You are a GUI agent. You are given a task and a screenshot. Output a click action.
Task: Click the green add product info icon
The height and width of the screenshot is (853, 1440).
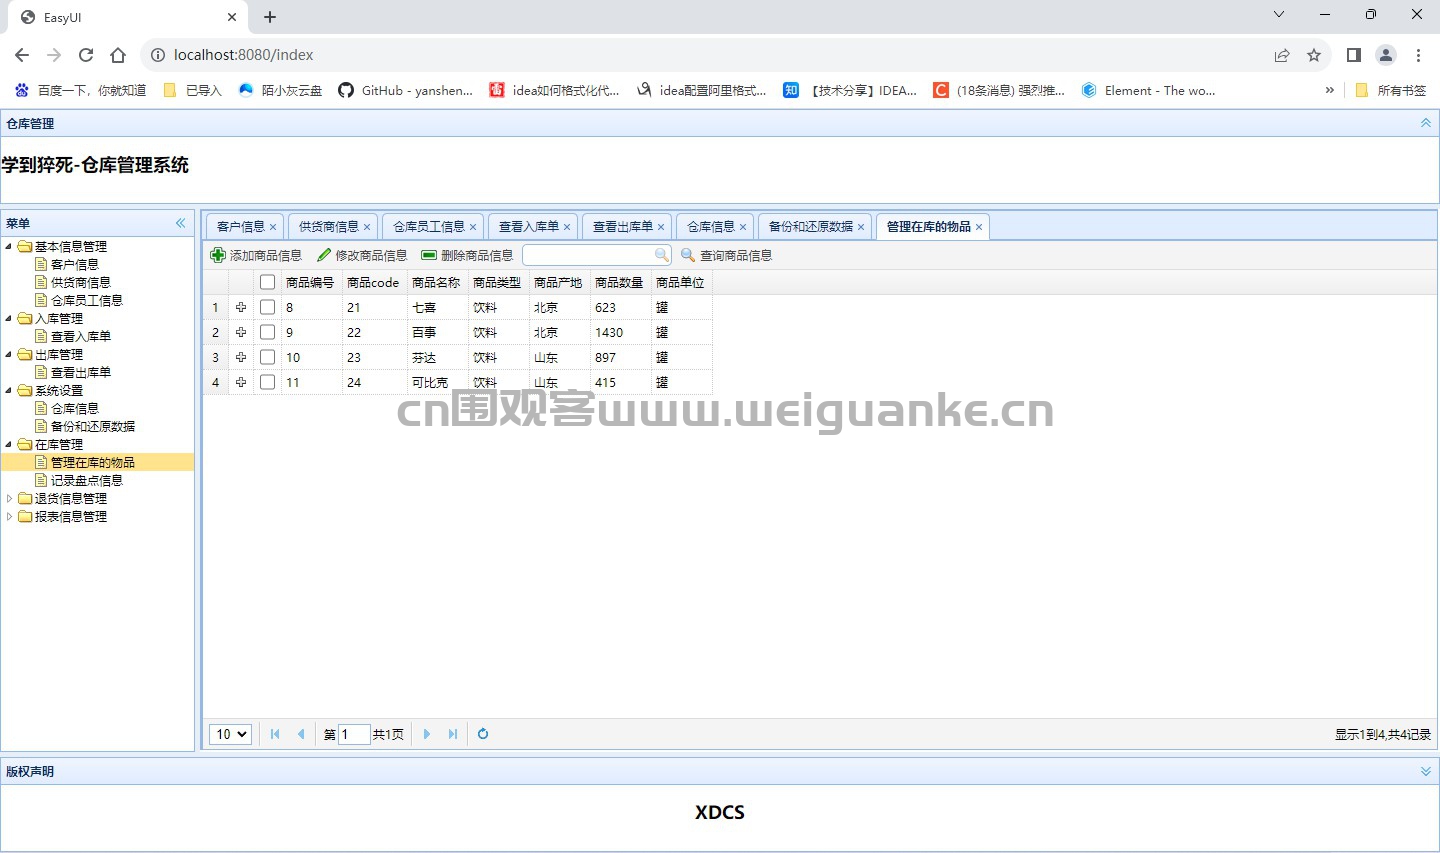click(218, 255)
